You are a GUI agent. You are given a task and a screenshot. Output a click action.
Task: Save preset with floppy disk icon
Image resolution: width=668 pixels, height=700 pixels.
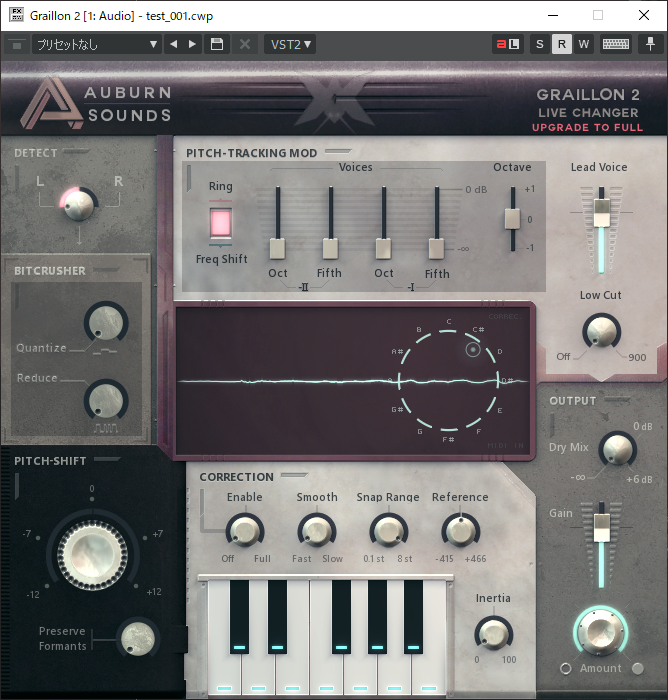click(x=217, y=44)
